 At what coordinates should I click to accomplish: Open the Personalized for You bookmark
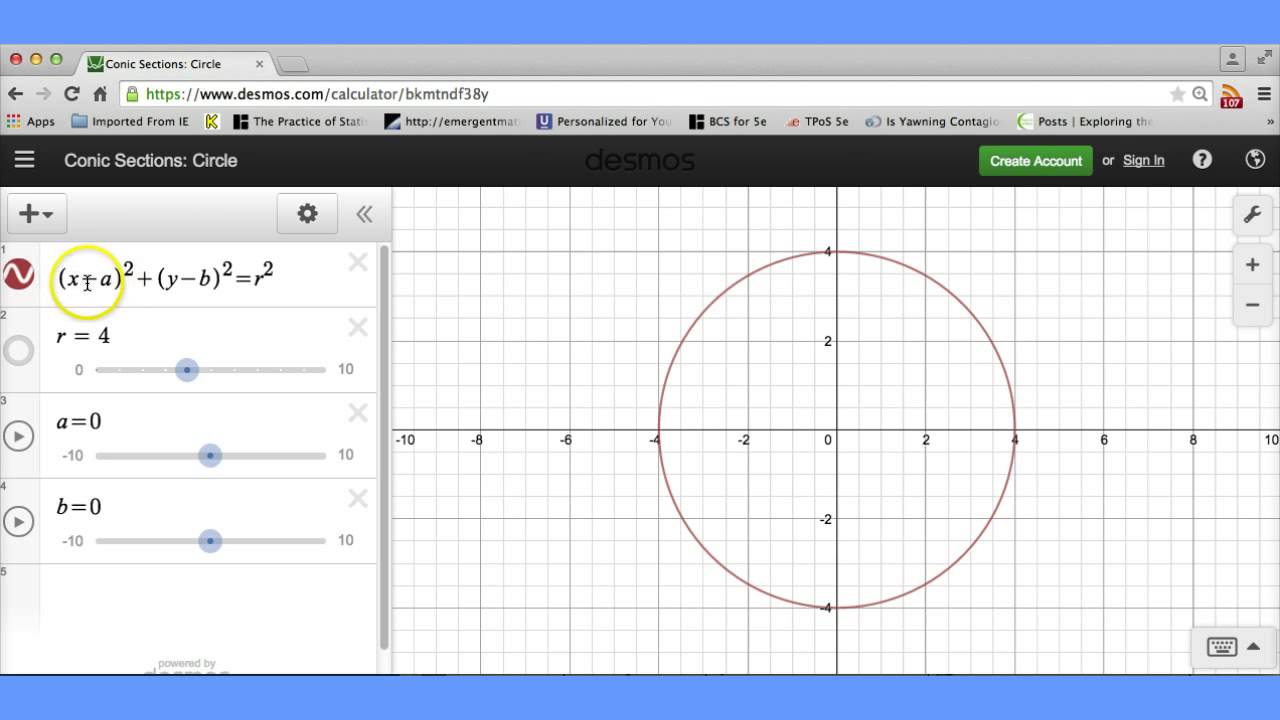point(604,121)
